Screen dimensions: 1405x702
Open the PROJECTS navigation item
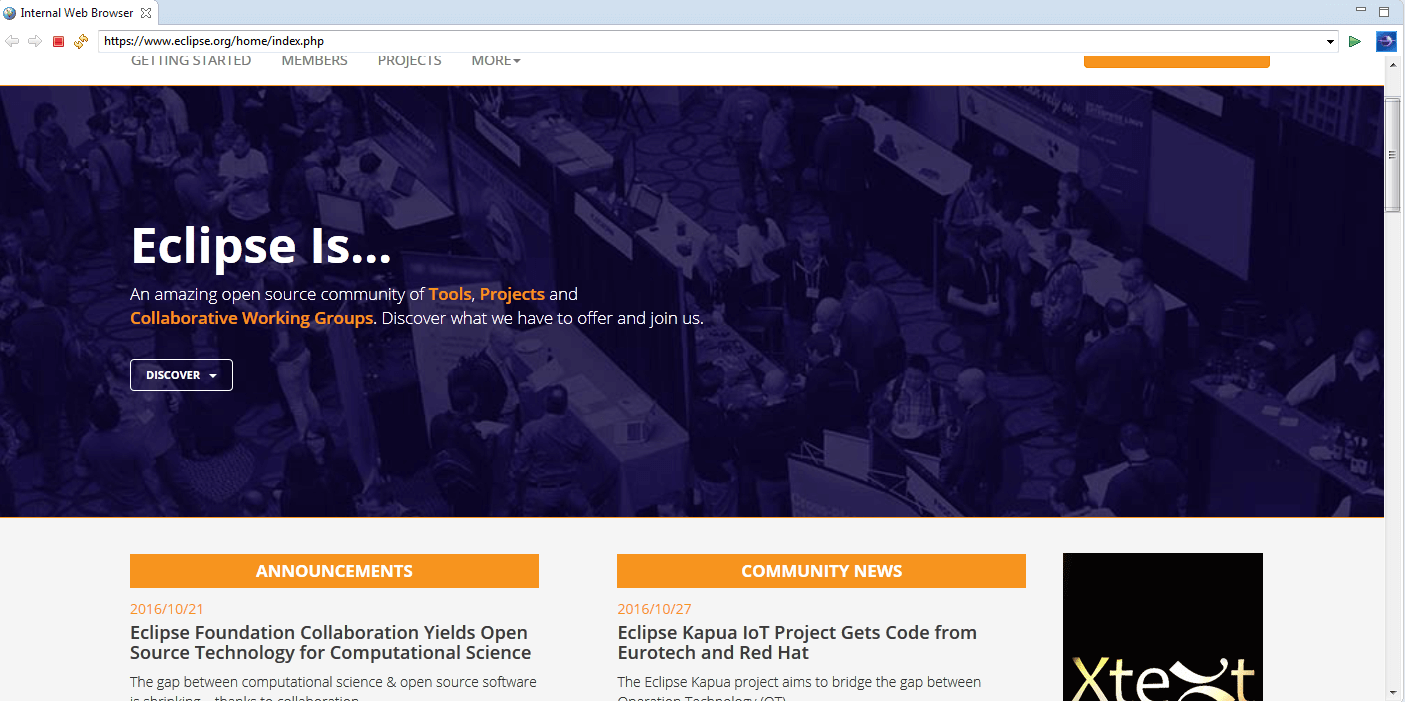point(409,60)
